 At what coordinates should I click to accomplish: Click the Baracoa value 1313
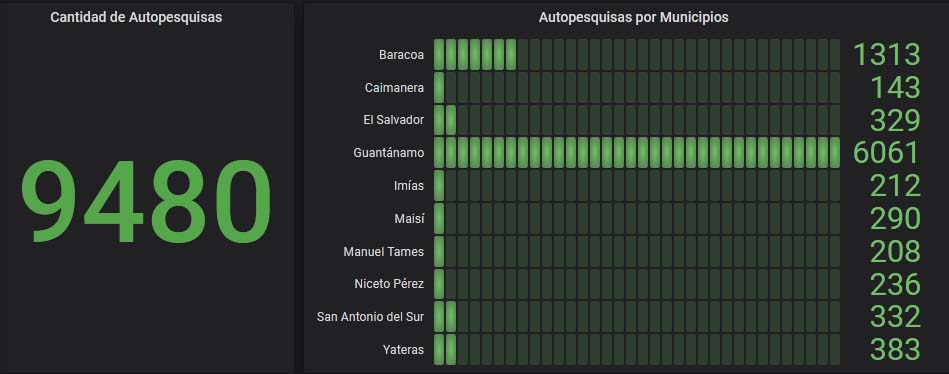(887, 54)
